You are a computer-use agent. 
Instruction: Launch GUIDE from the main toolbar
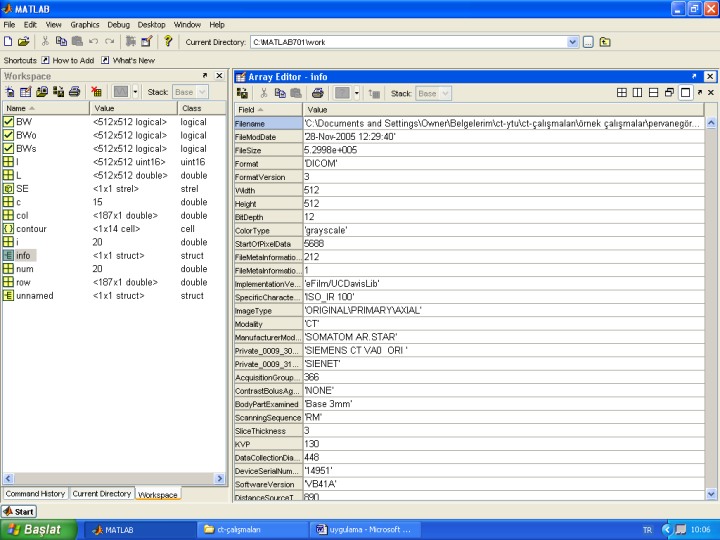point(146,42)
